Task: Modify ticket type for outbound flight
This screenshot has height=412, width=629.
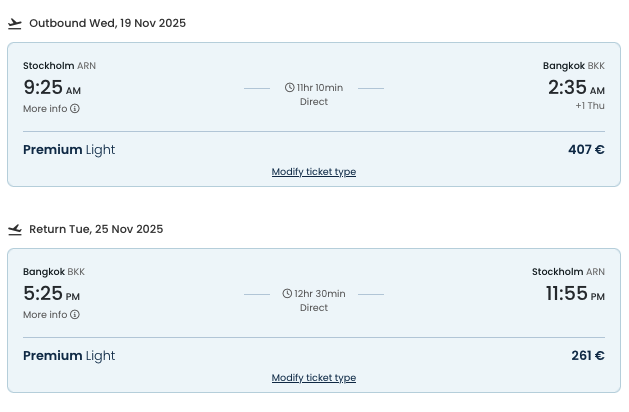Action: [x=314, y=172]
